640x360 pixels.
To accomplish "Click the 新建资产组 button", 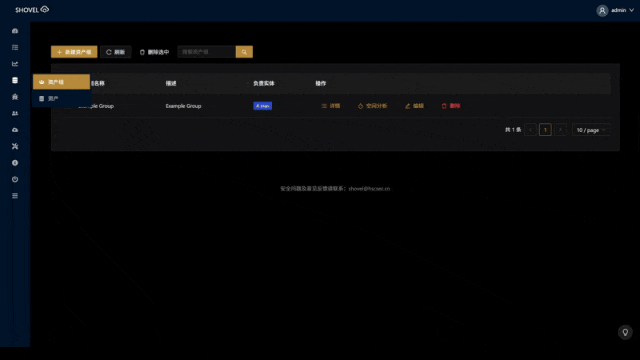I will point(74,52).
